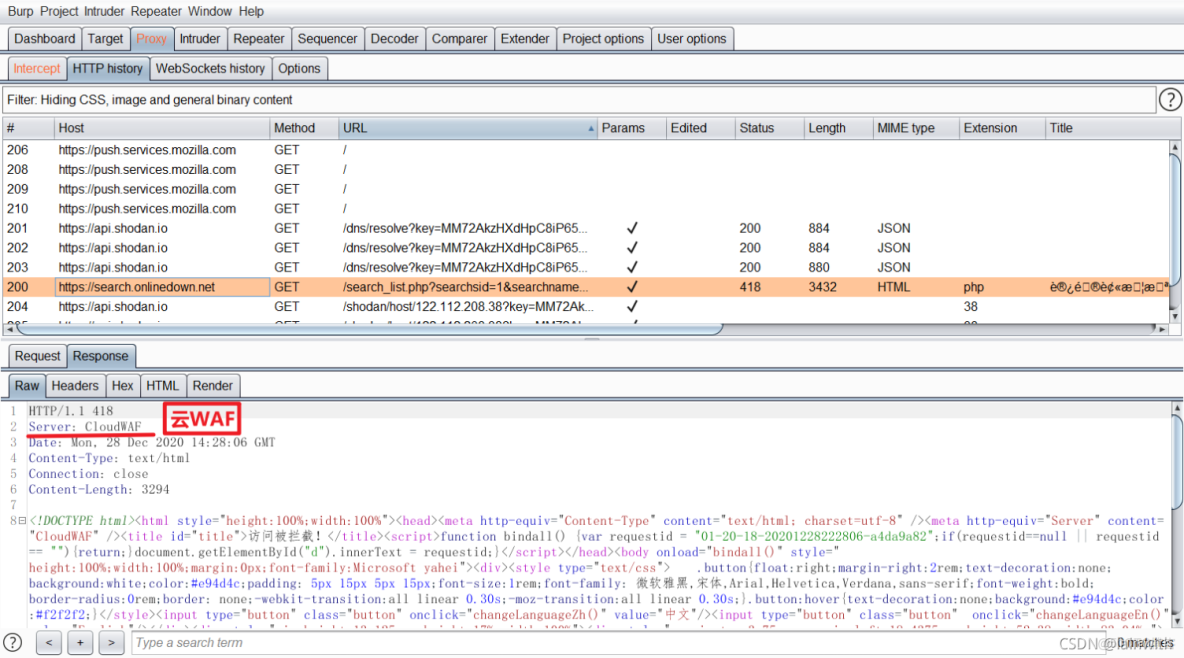1184x658 pixels.
Task: Click Params checkmark for request 201
Action: pos(632,228)
